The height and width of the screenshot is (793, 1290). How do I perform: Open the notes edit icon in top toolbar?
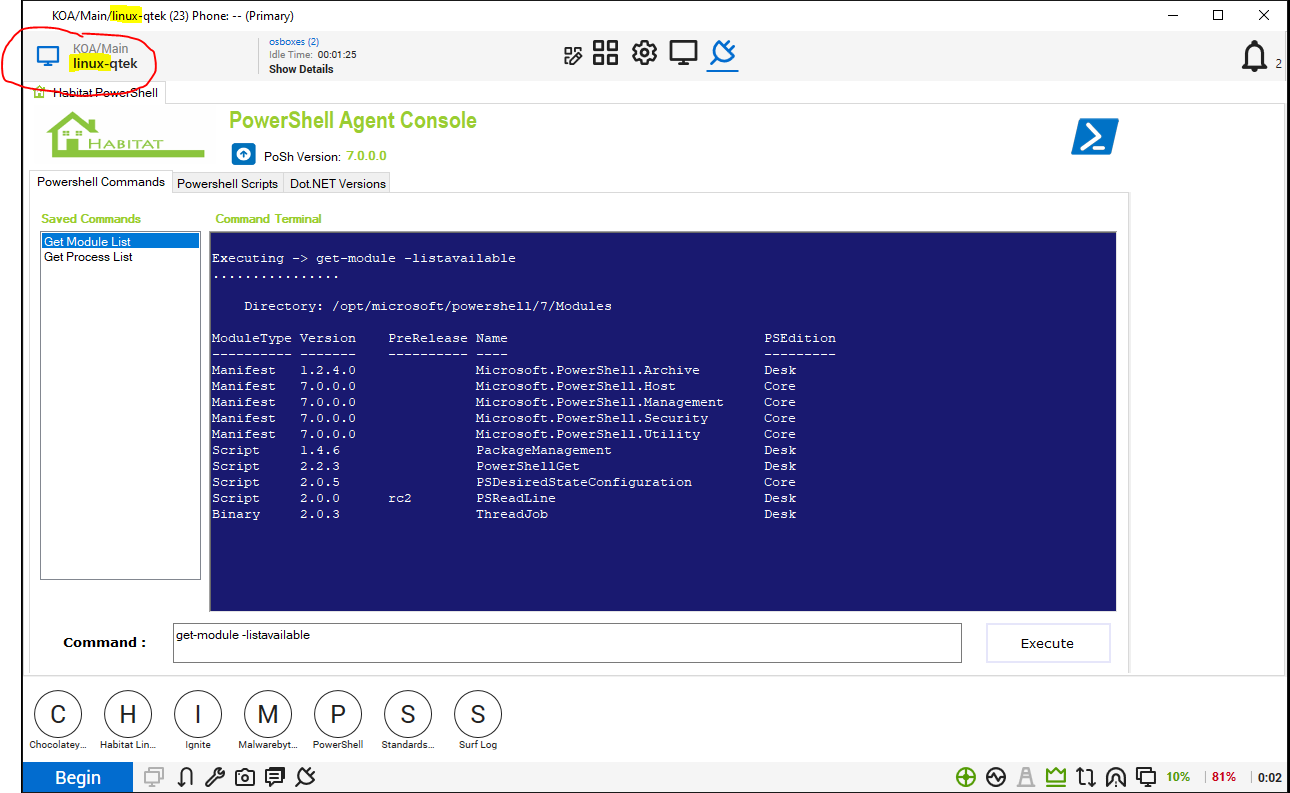click(573, 55)
